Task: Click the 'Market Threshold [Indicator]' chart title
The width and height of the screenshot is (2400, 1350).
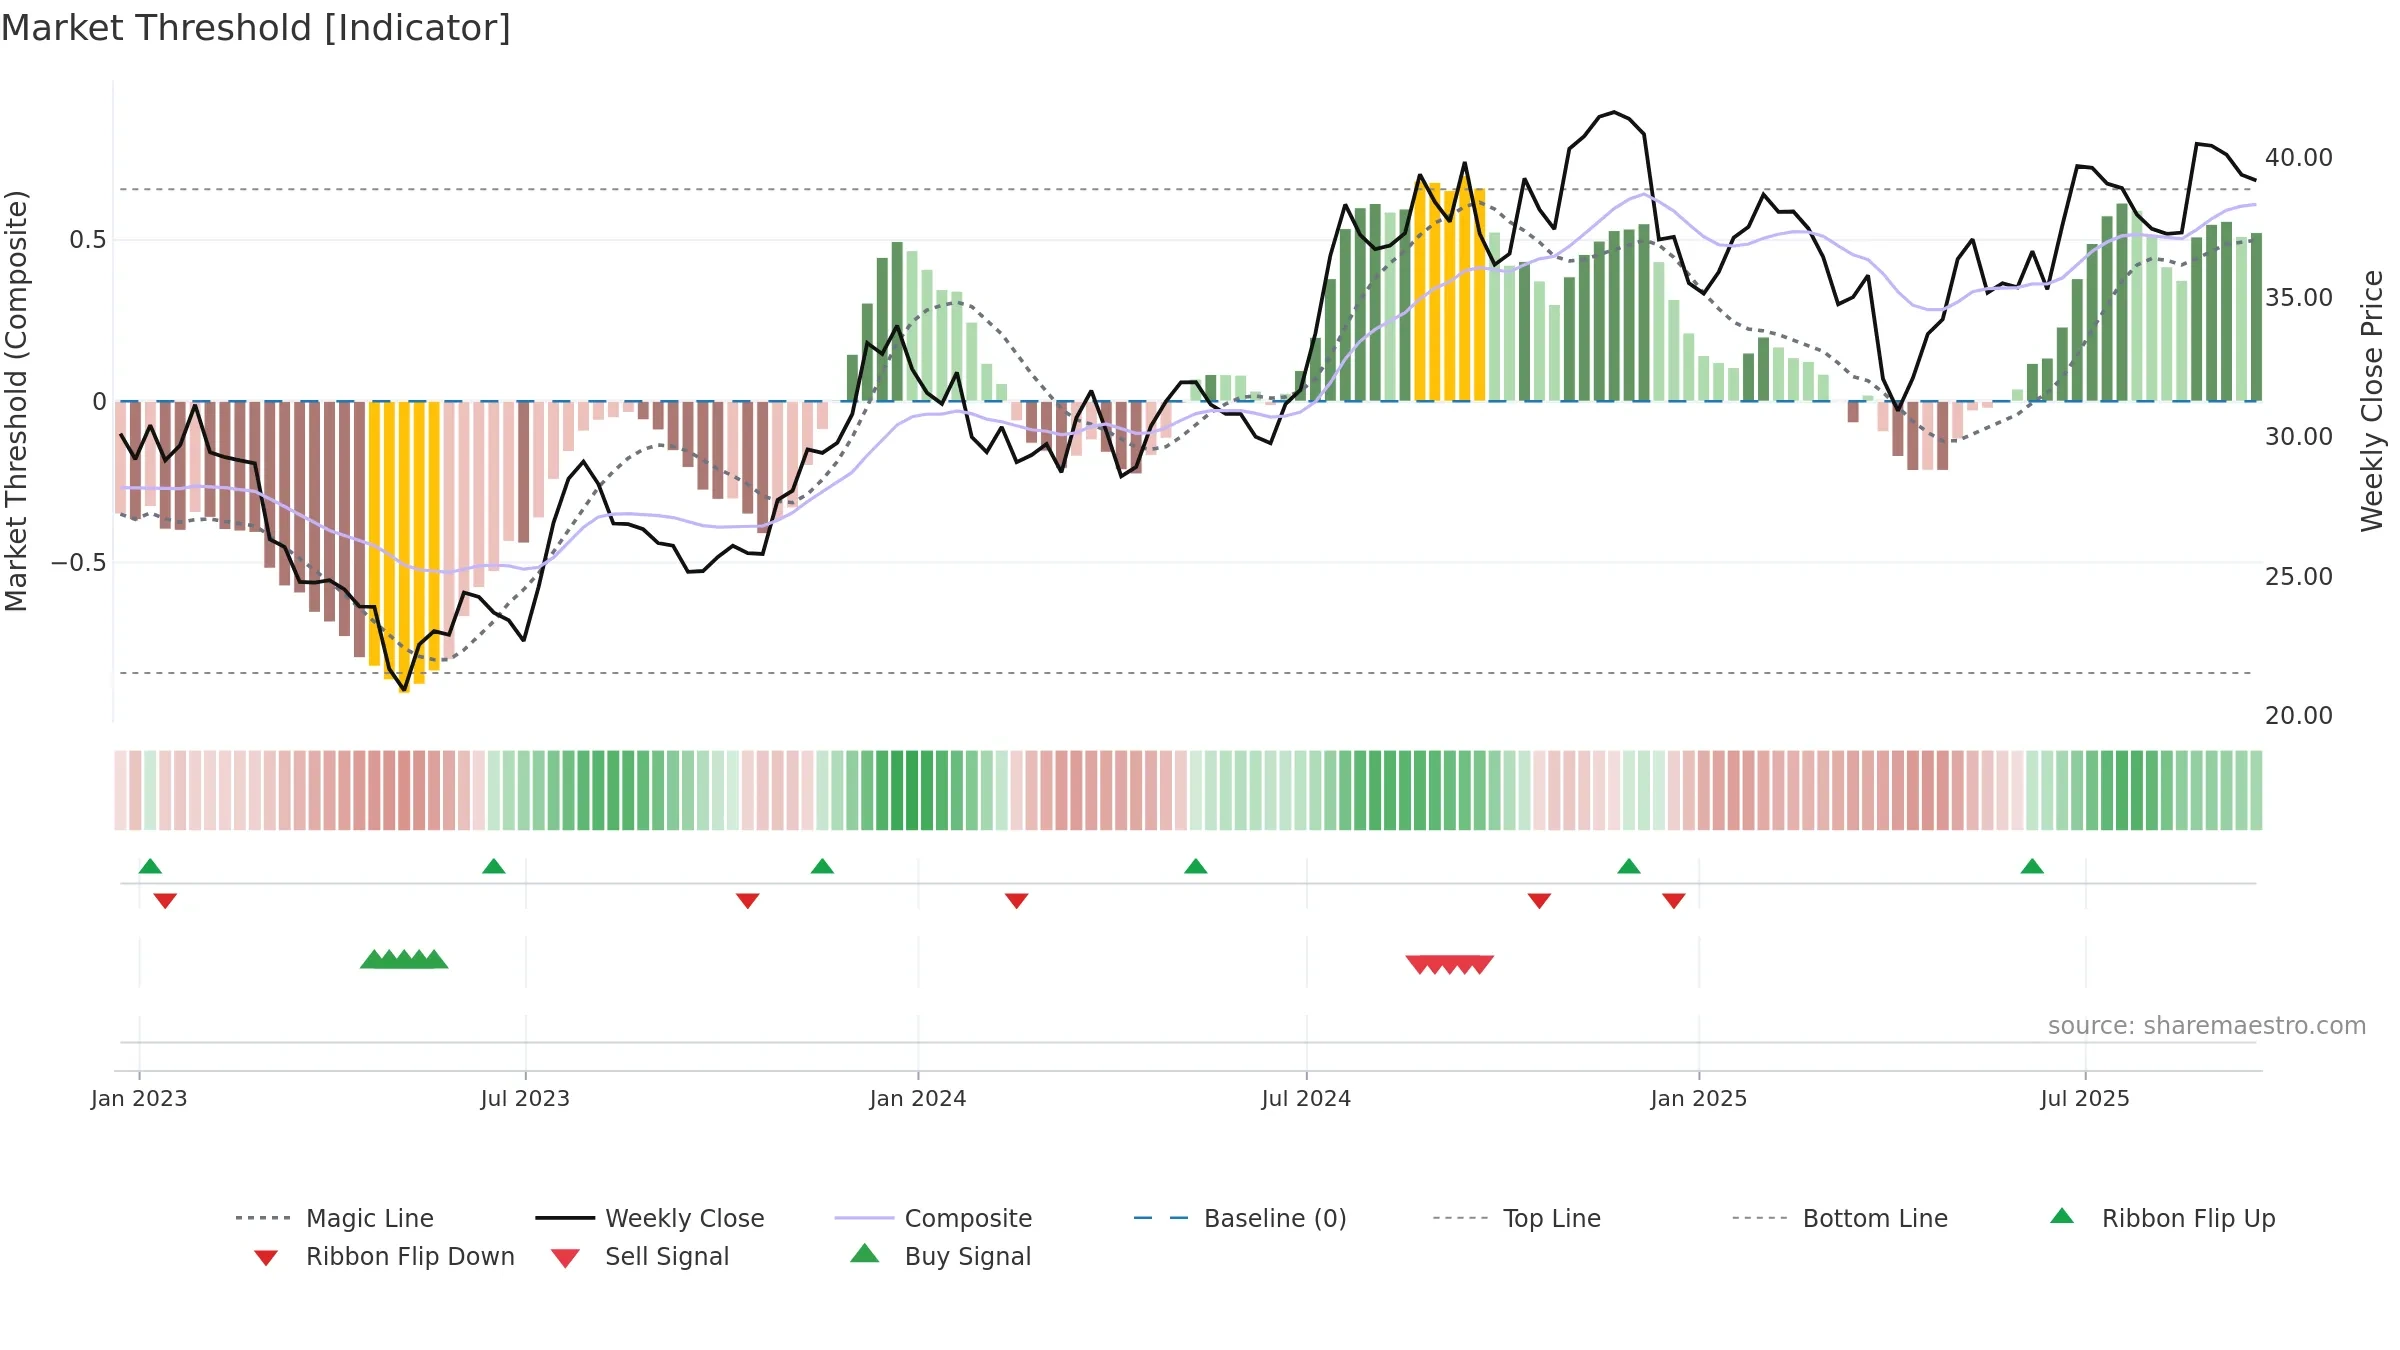Action: [256, 28]
